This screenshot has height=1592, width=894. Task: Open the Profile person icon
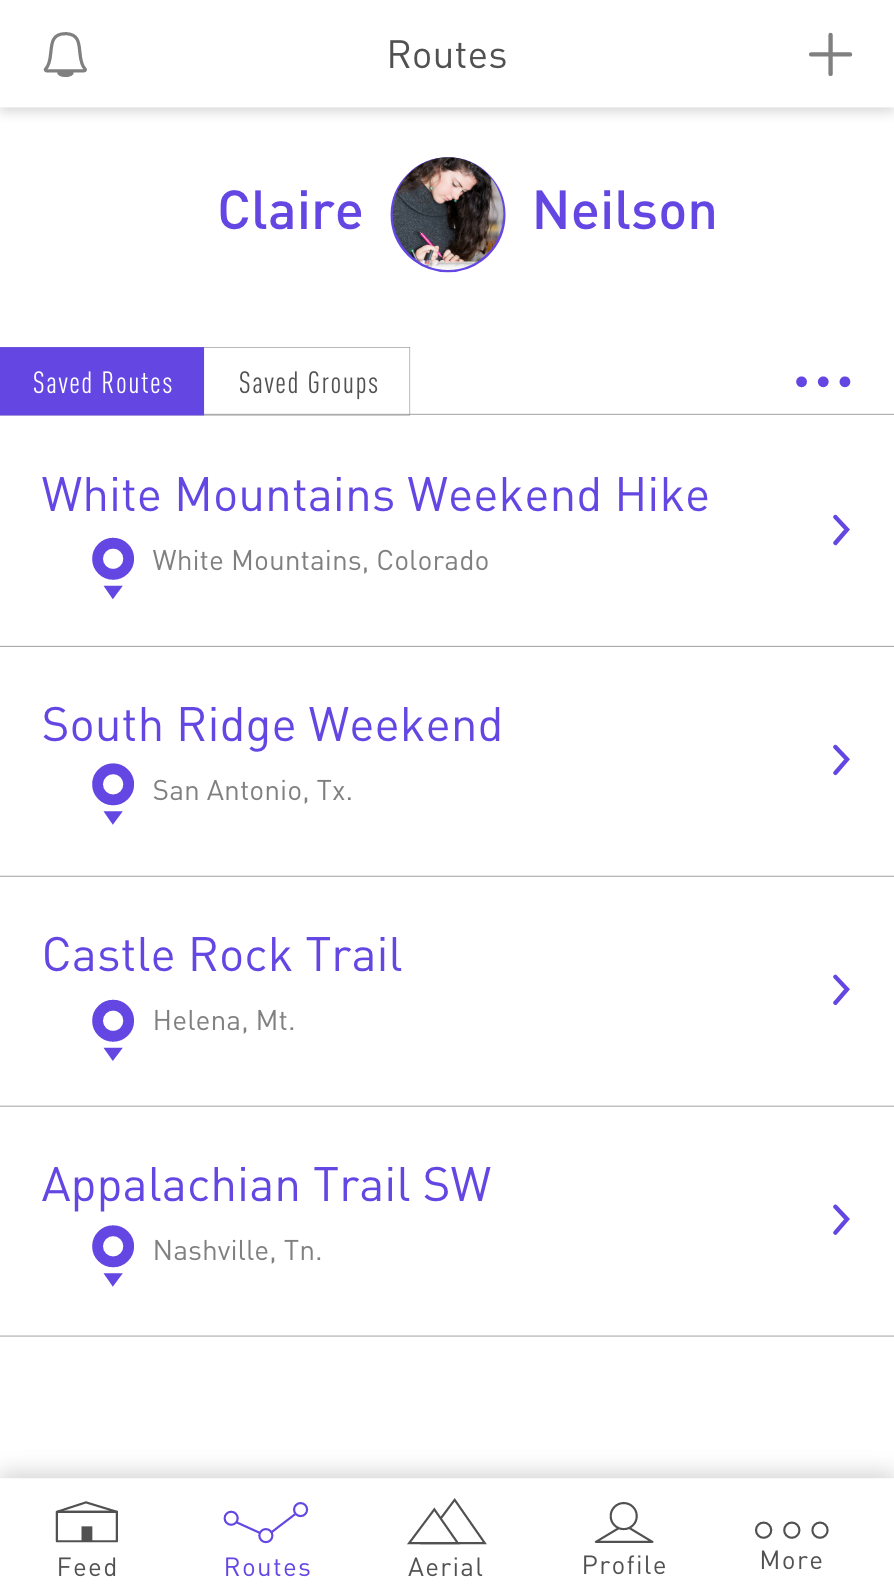624,1522
